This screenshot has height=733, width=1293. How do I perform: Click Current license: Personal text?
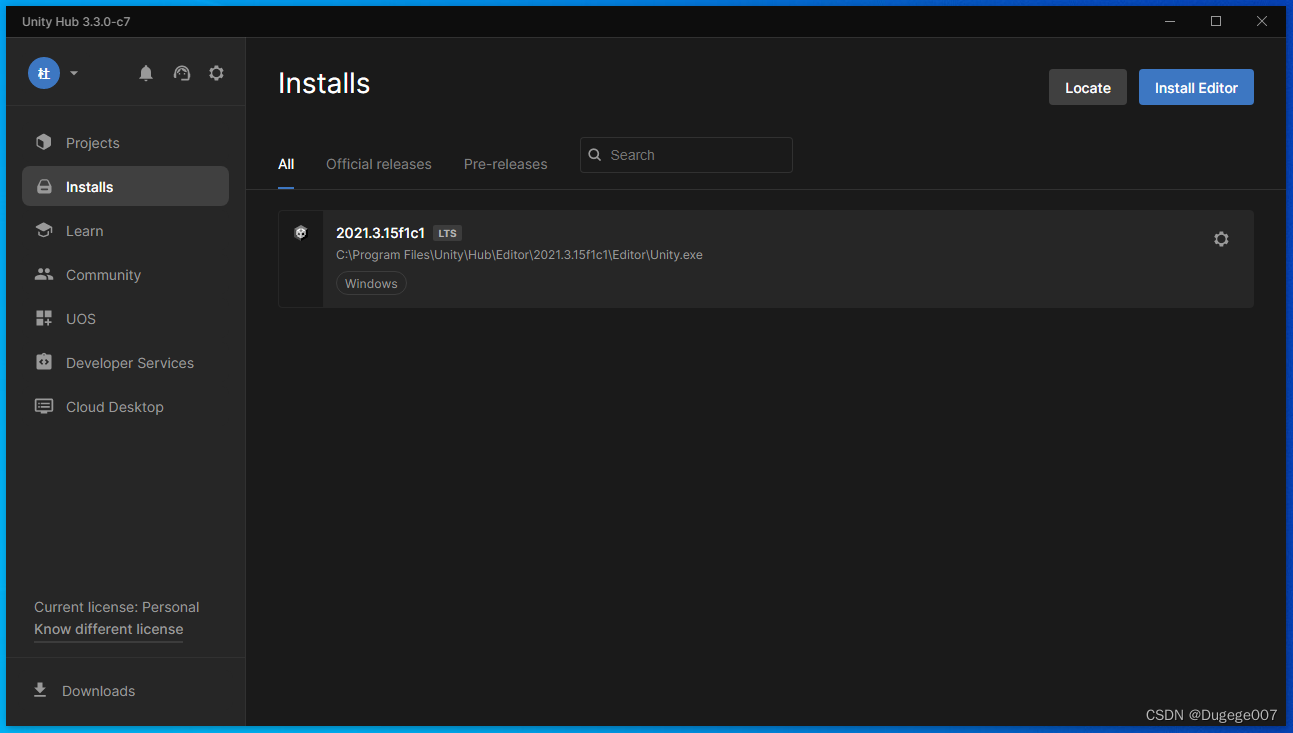pyautogui.click(x=116, y=607)
